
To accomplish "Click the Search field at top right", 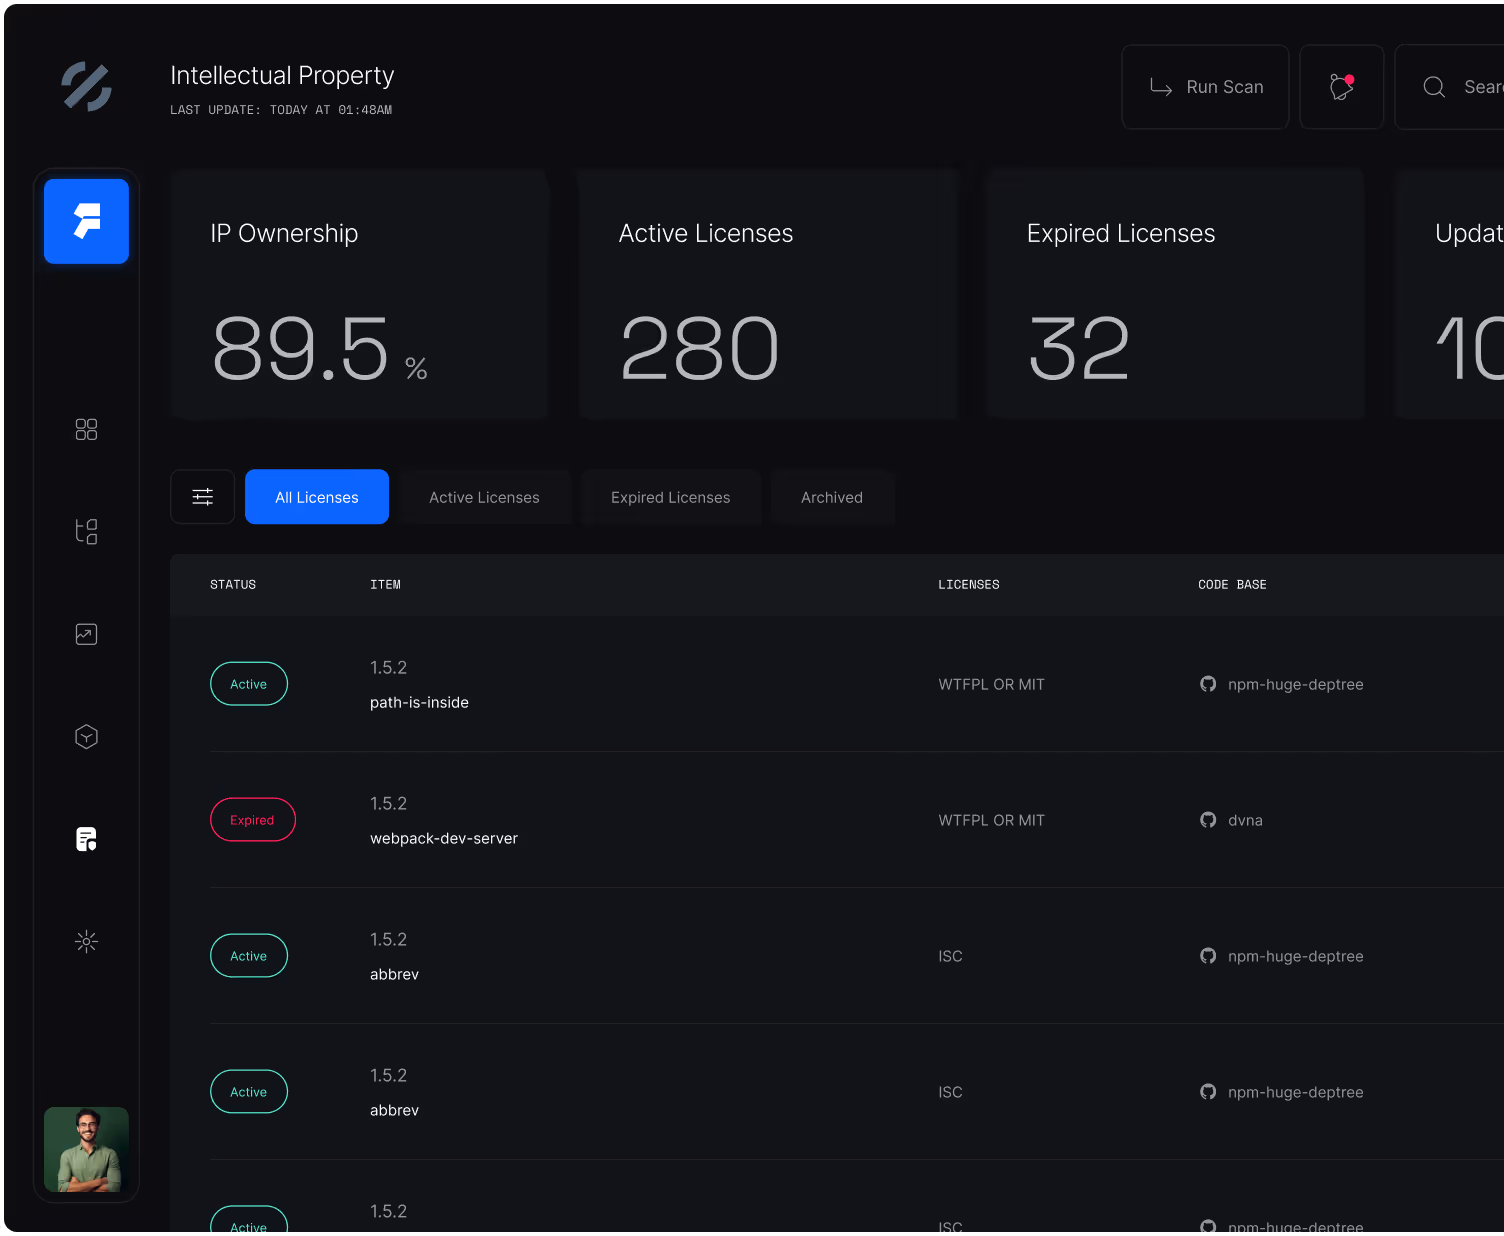I will [1450, 87].
